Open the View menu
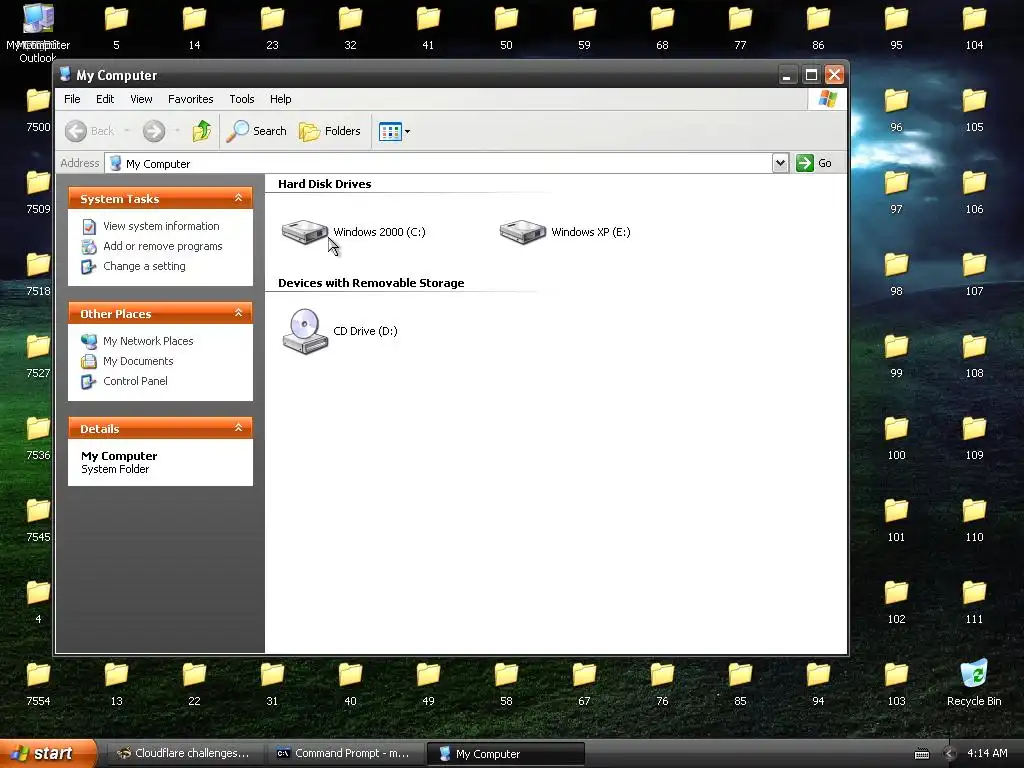This screenshot has height=768, width=1024. pyautogui.click(x=141, y=99)
